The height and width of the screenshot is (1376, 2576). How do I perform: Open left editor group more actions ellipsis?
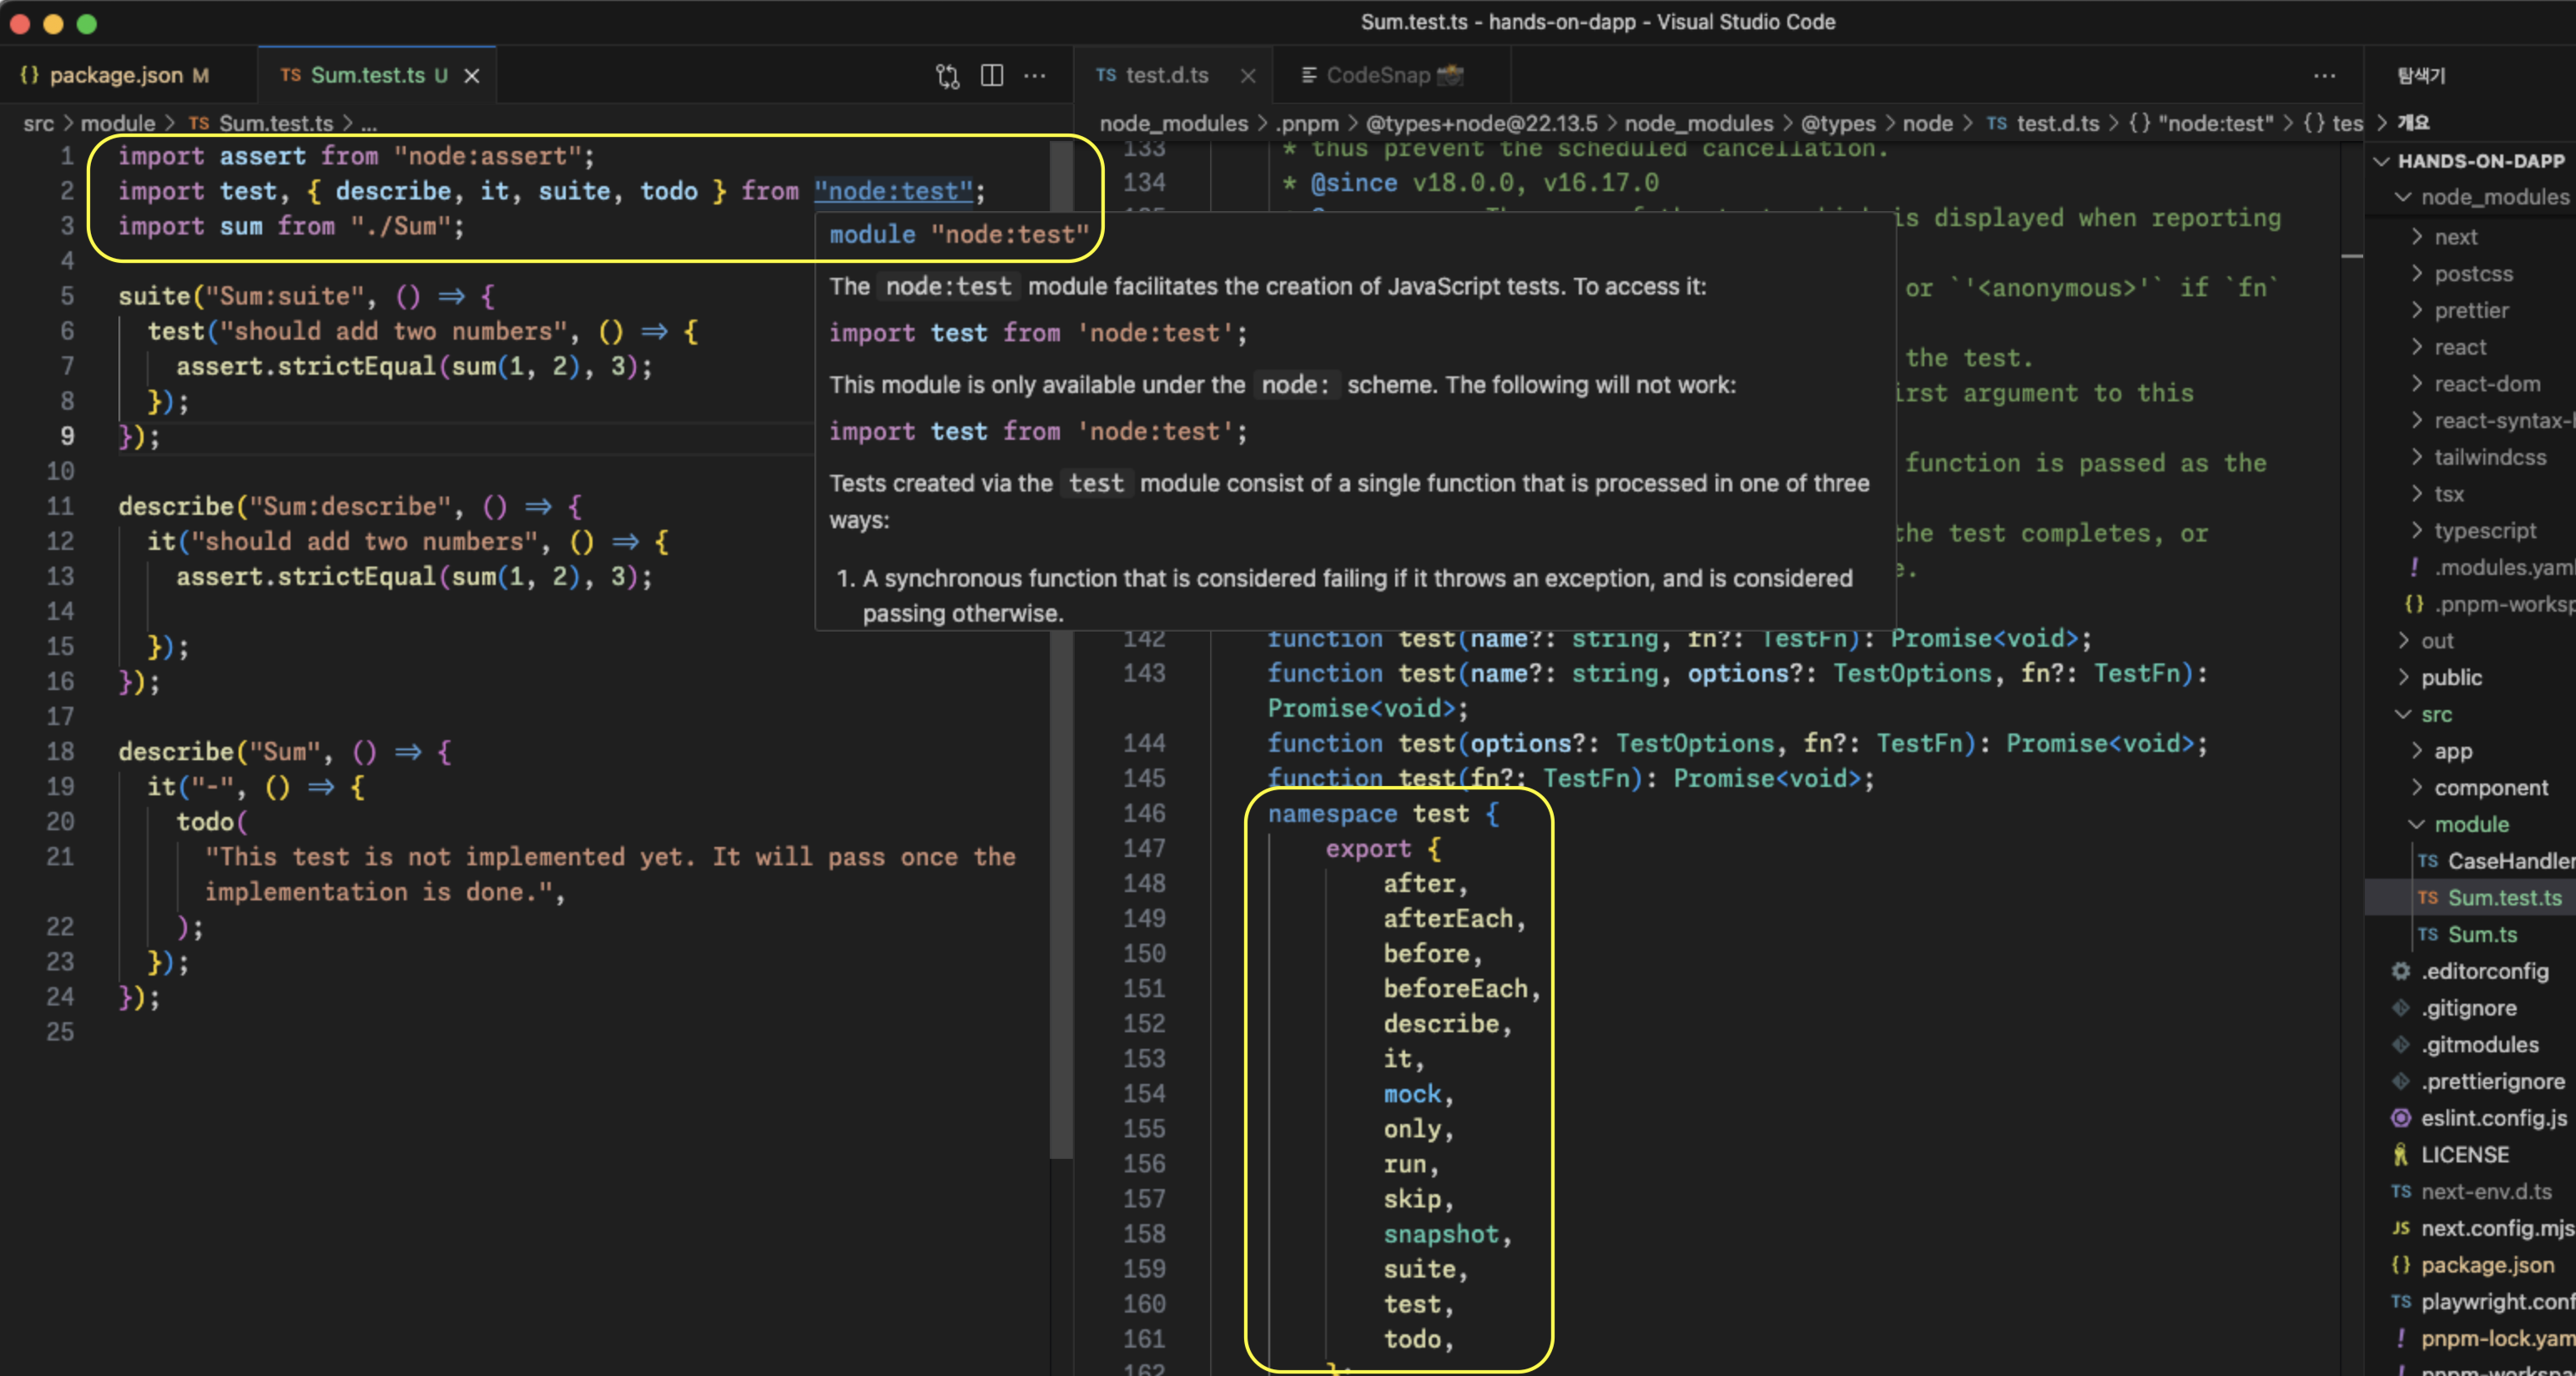tap(1035, 76)
